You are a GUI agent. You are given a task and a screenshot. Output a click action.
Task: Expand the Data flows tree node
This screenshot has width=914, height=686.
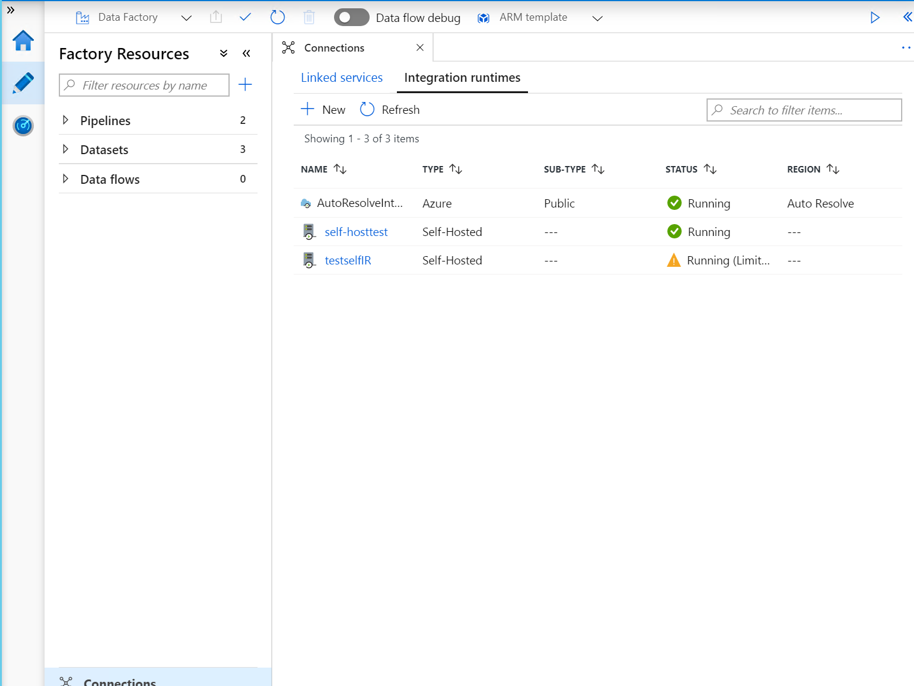[65, 179]
